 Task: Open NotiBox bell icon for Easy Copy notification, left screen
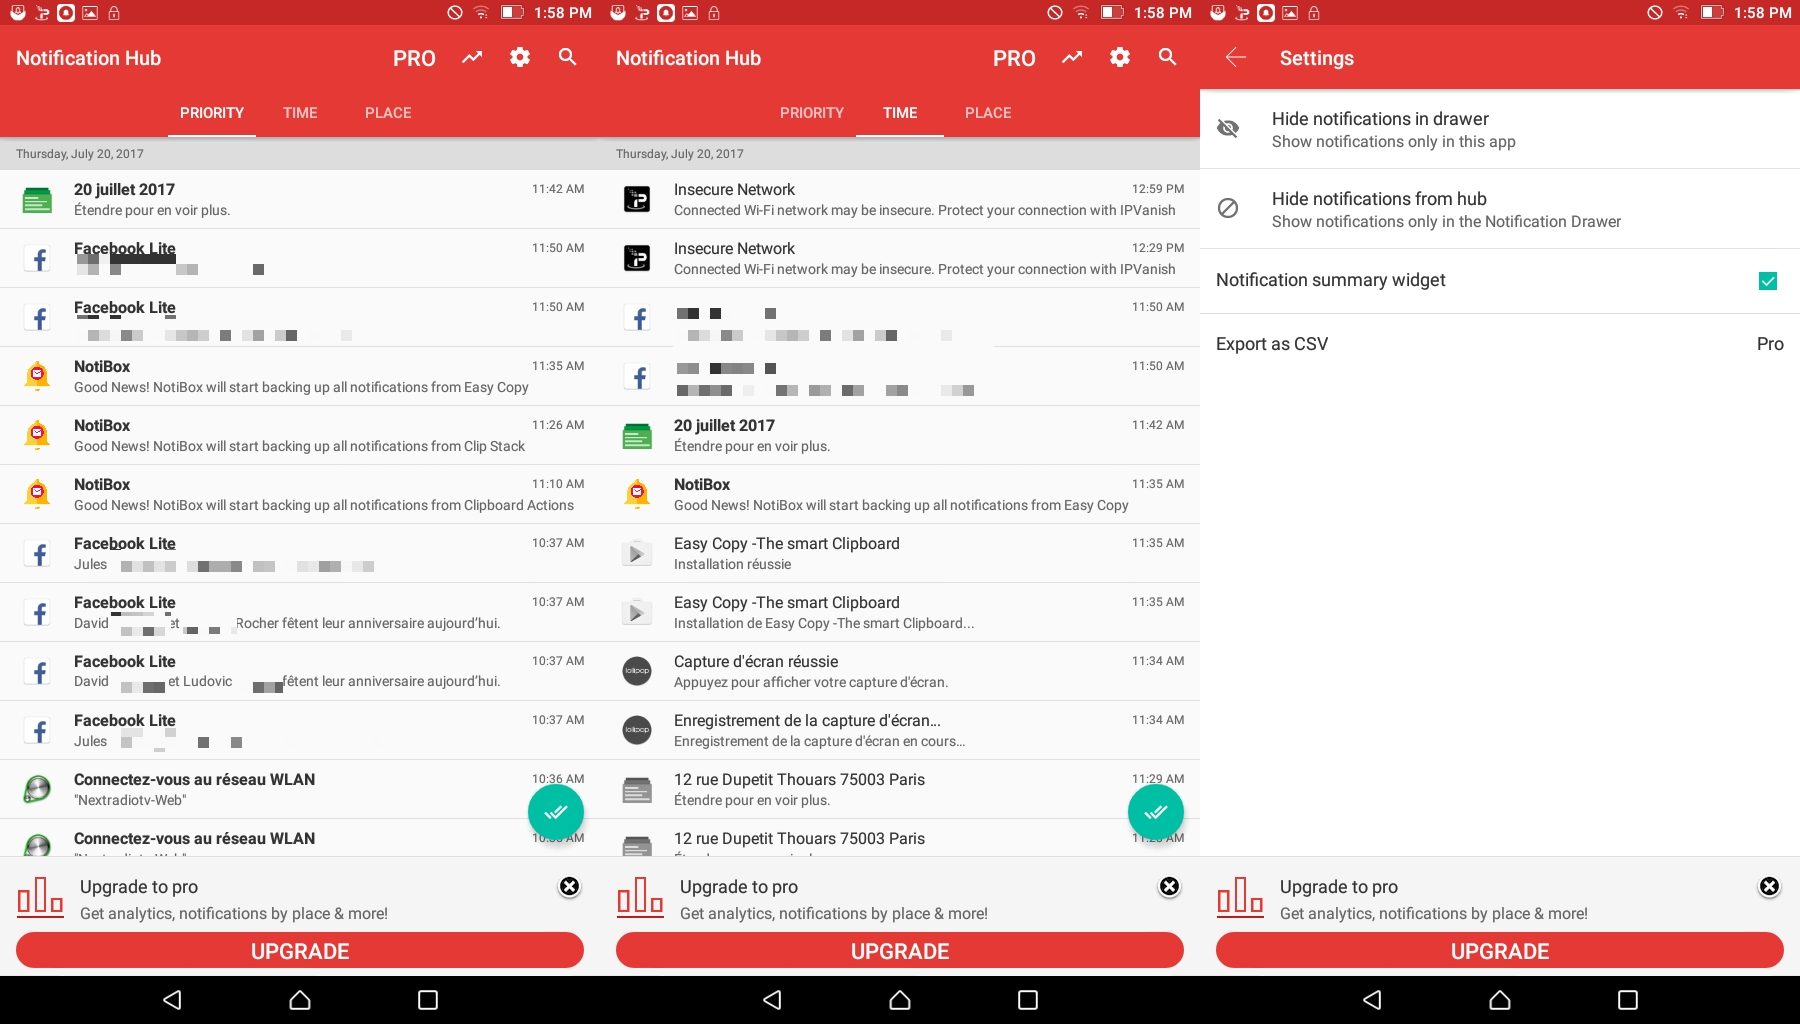(x=37, y=376)
